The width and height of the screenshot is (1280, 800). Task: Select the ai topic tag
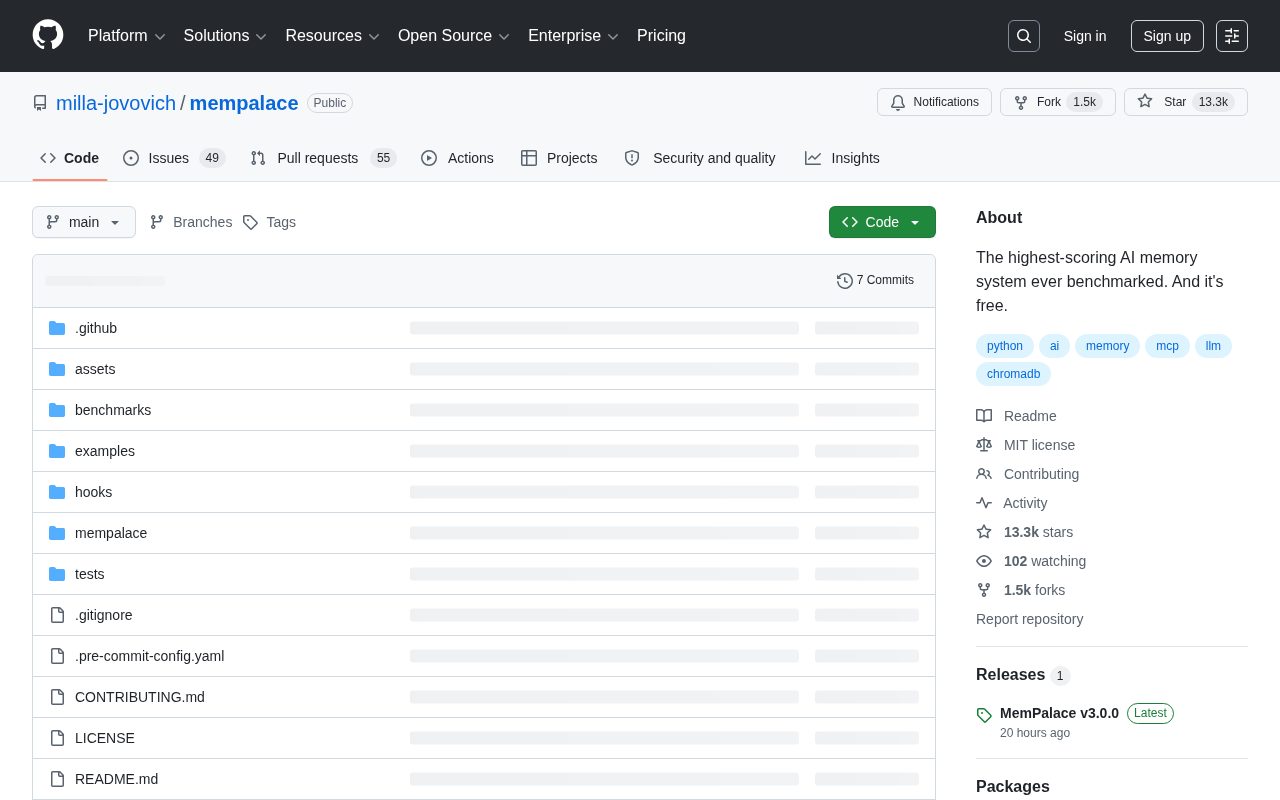[x=1054, y=346]
